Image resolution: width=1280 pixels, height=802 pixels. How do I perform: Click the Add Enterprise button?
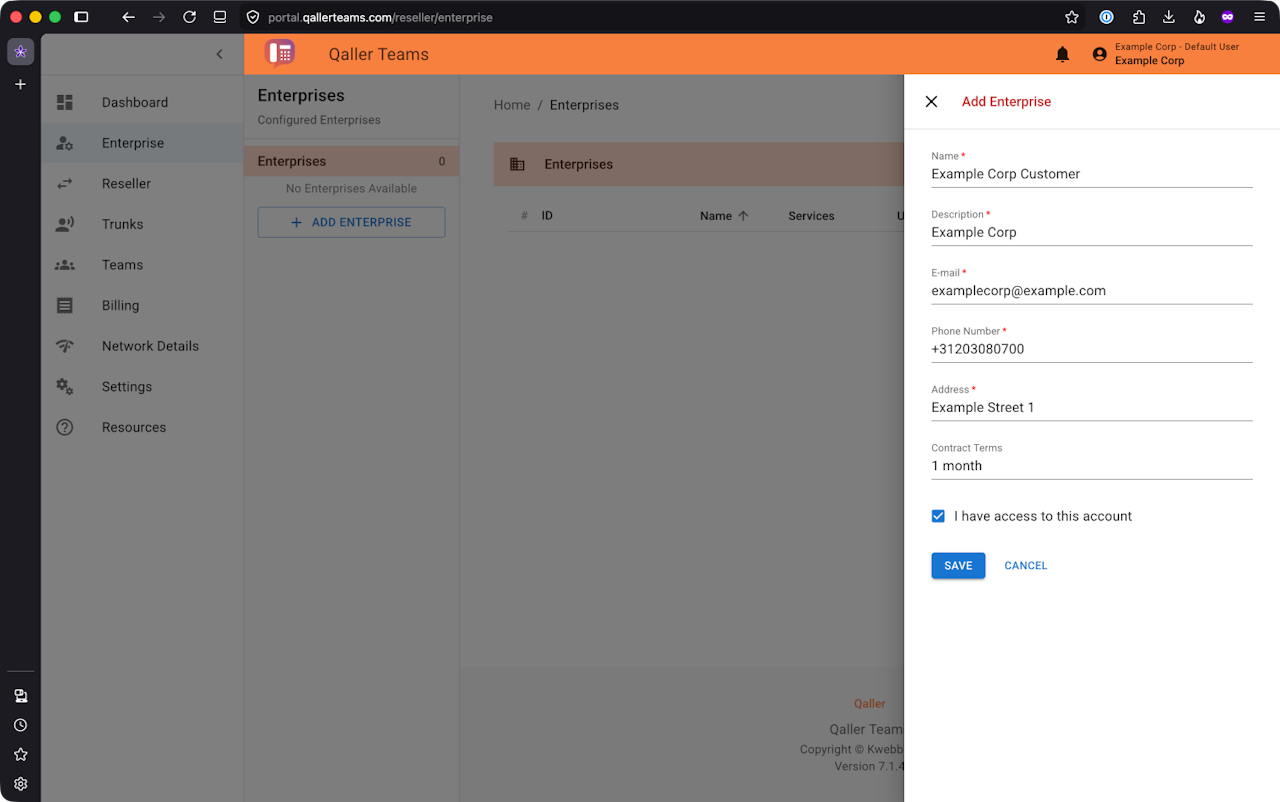(351, 222)
